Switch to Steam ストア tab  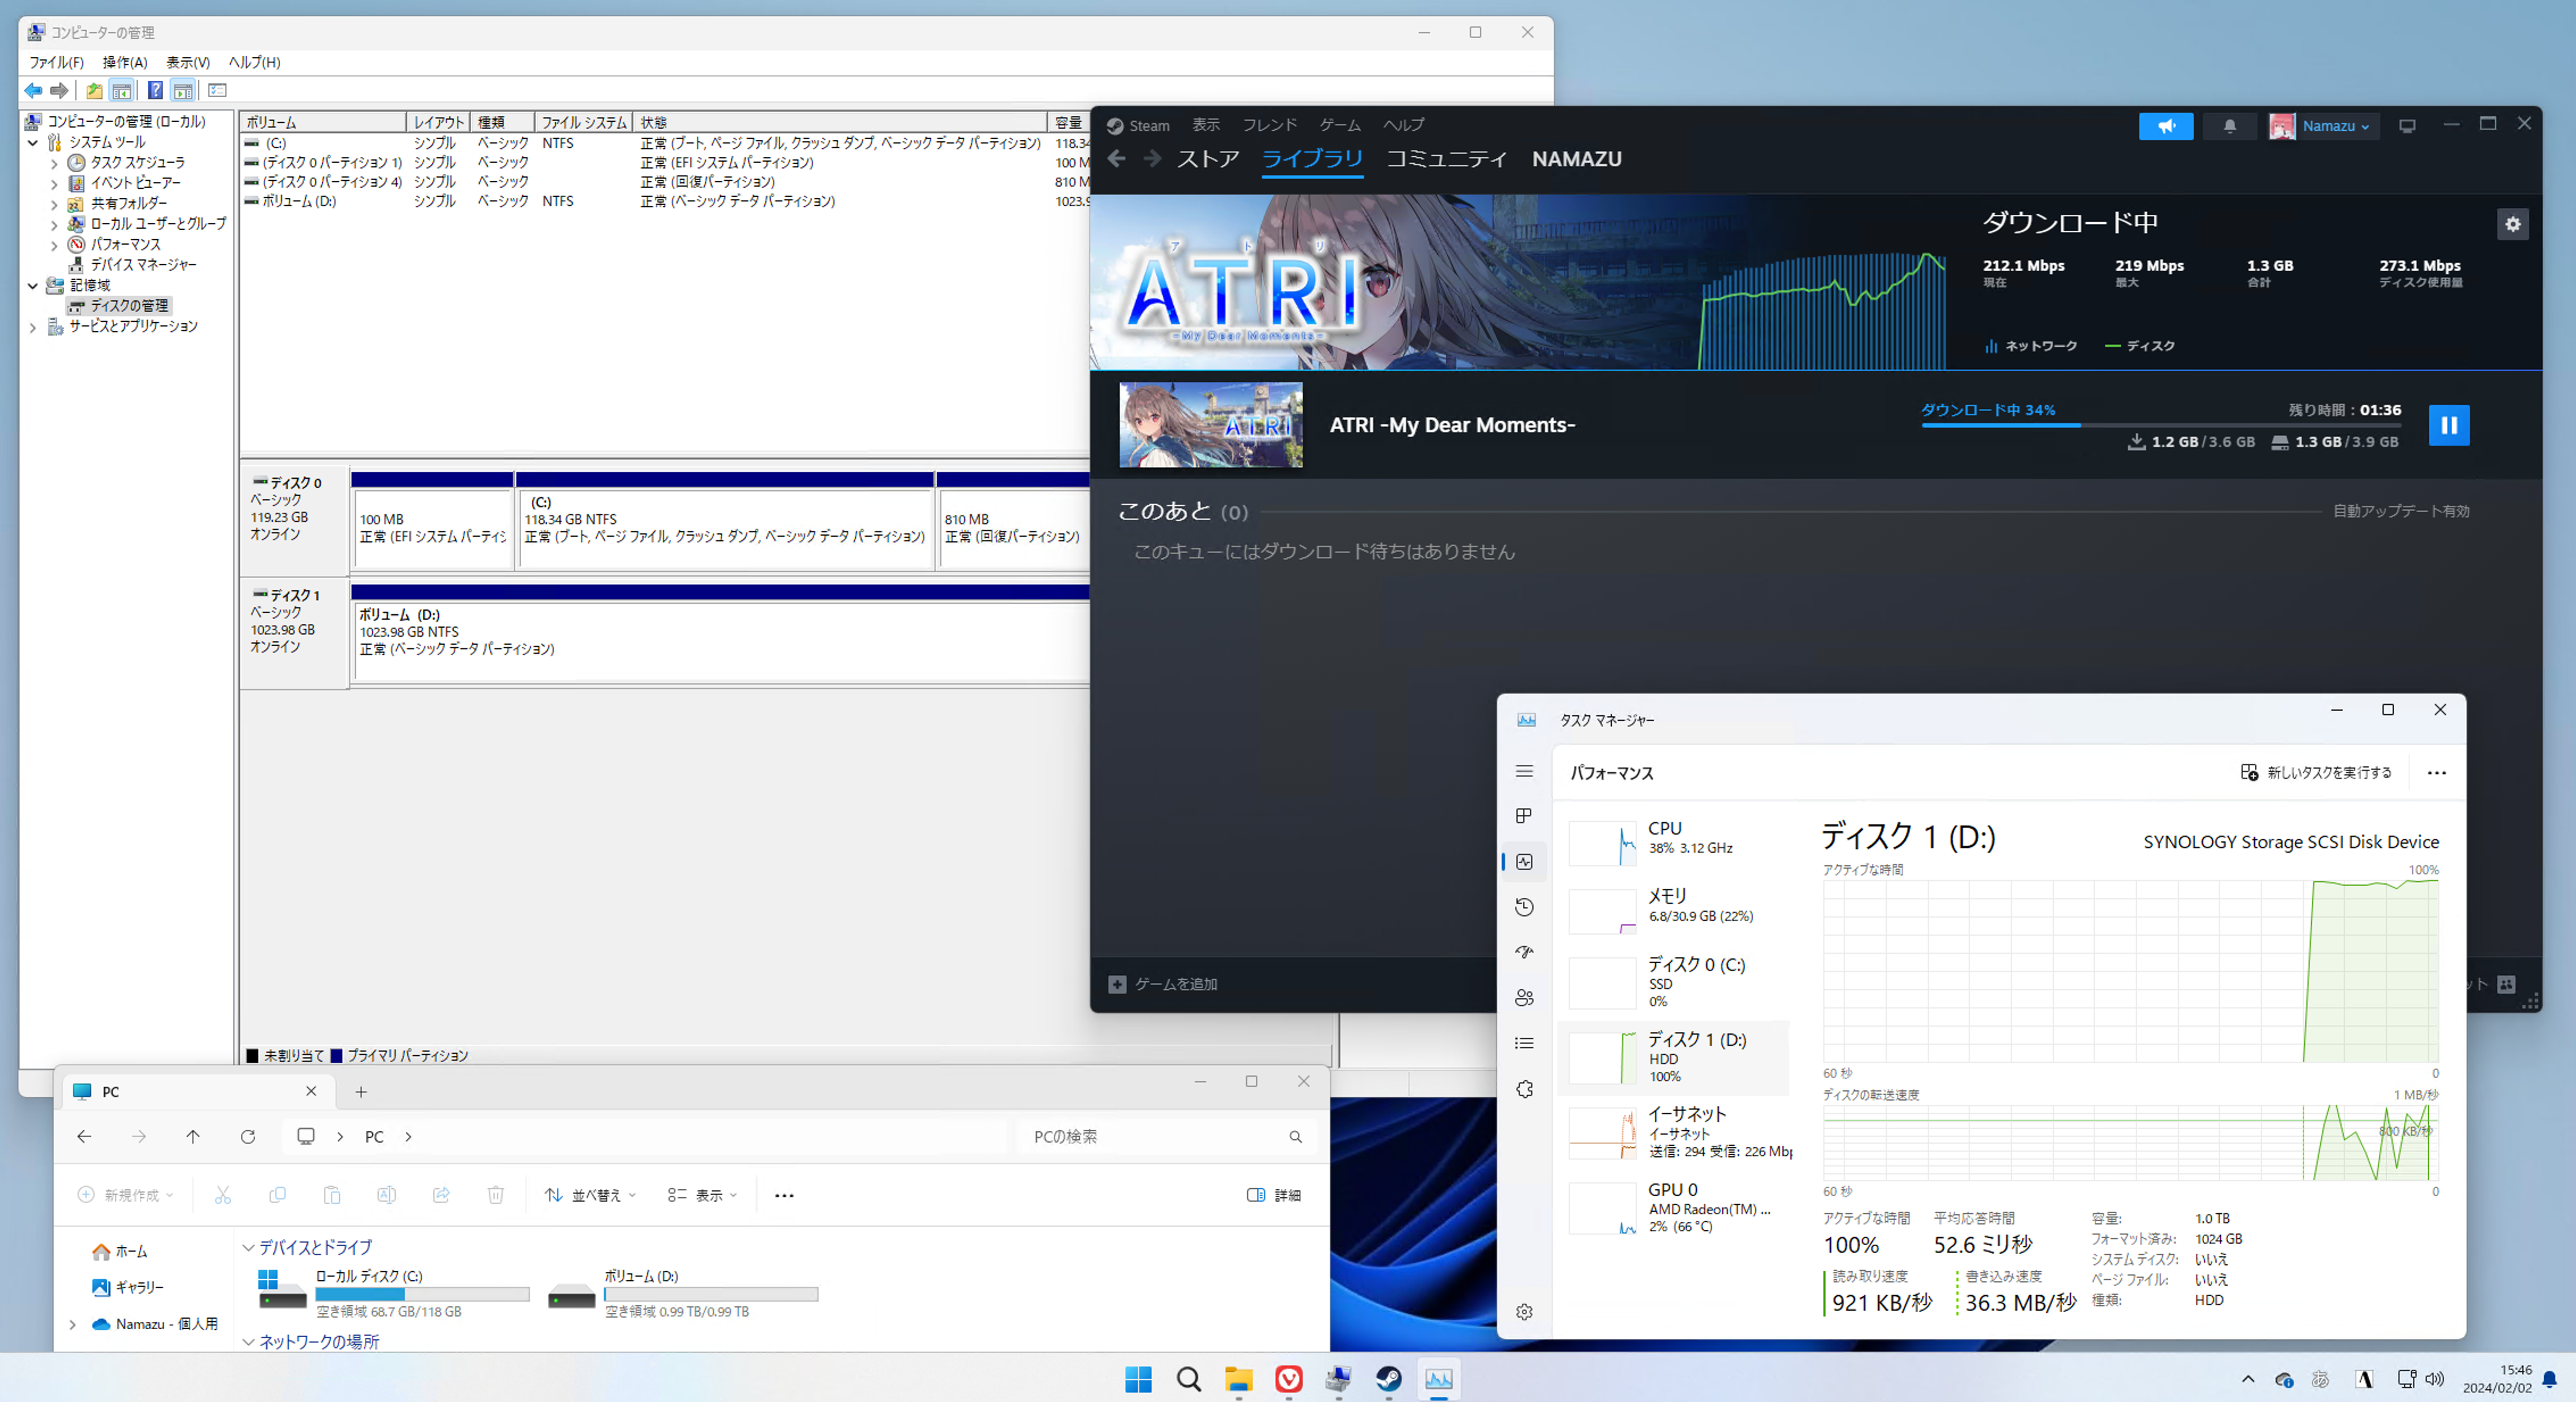click(1207, 159)
